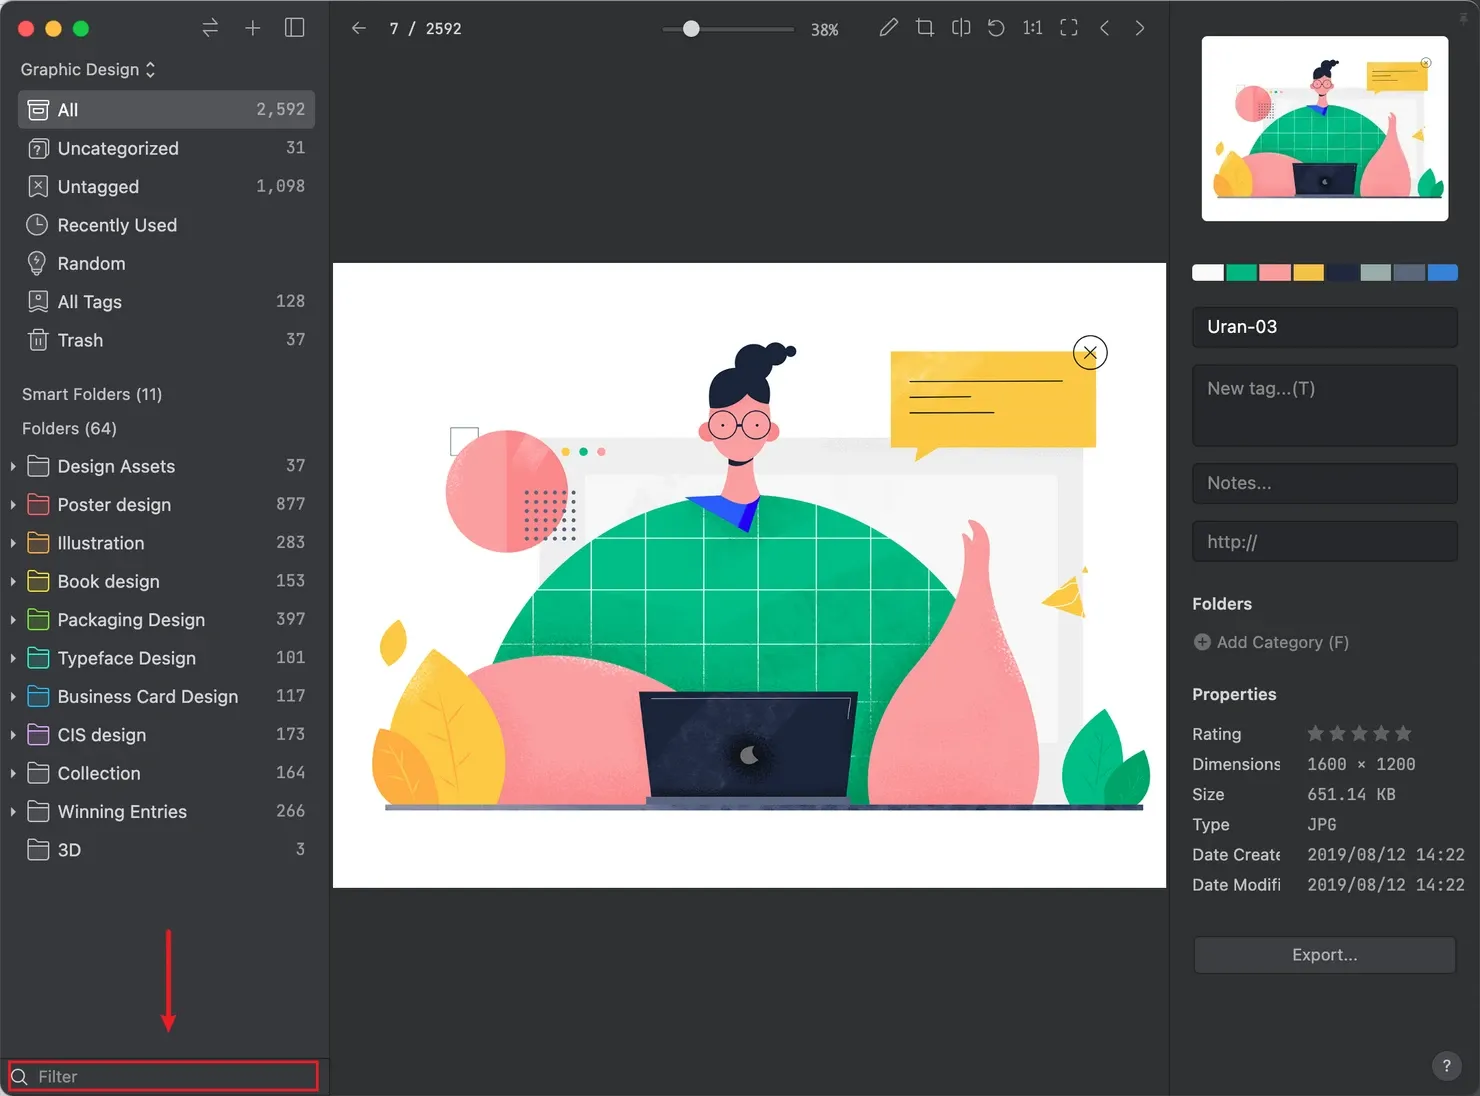Click the search magnifier icon in Filter
This screenshot has height=1096, width=1480.
(19, 1077)
